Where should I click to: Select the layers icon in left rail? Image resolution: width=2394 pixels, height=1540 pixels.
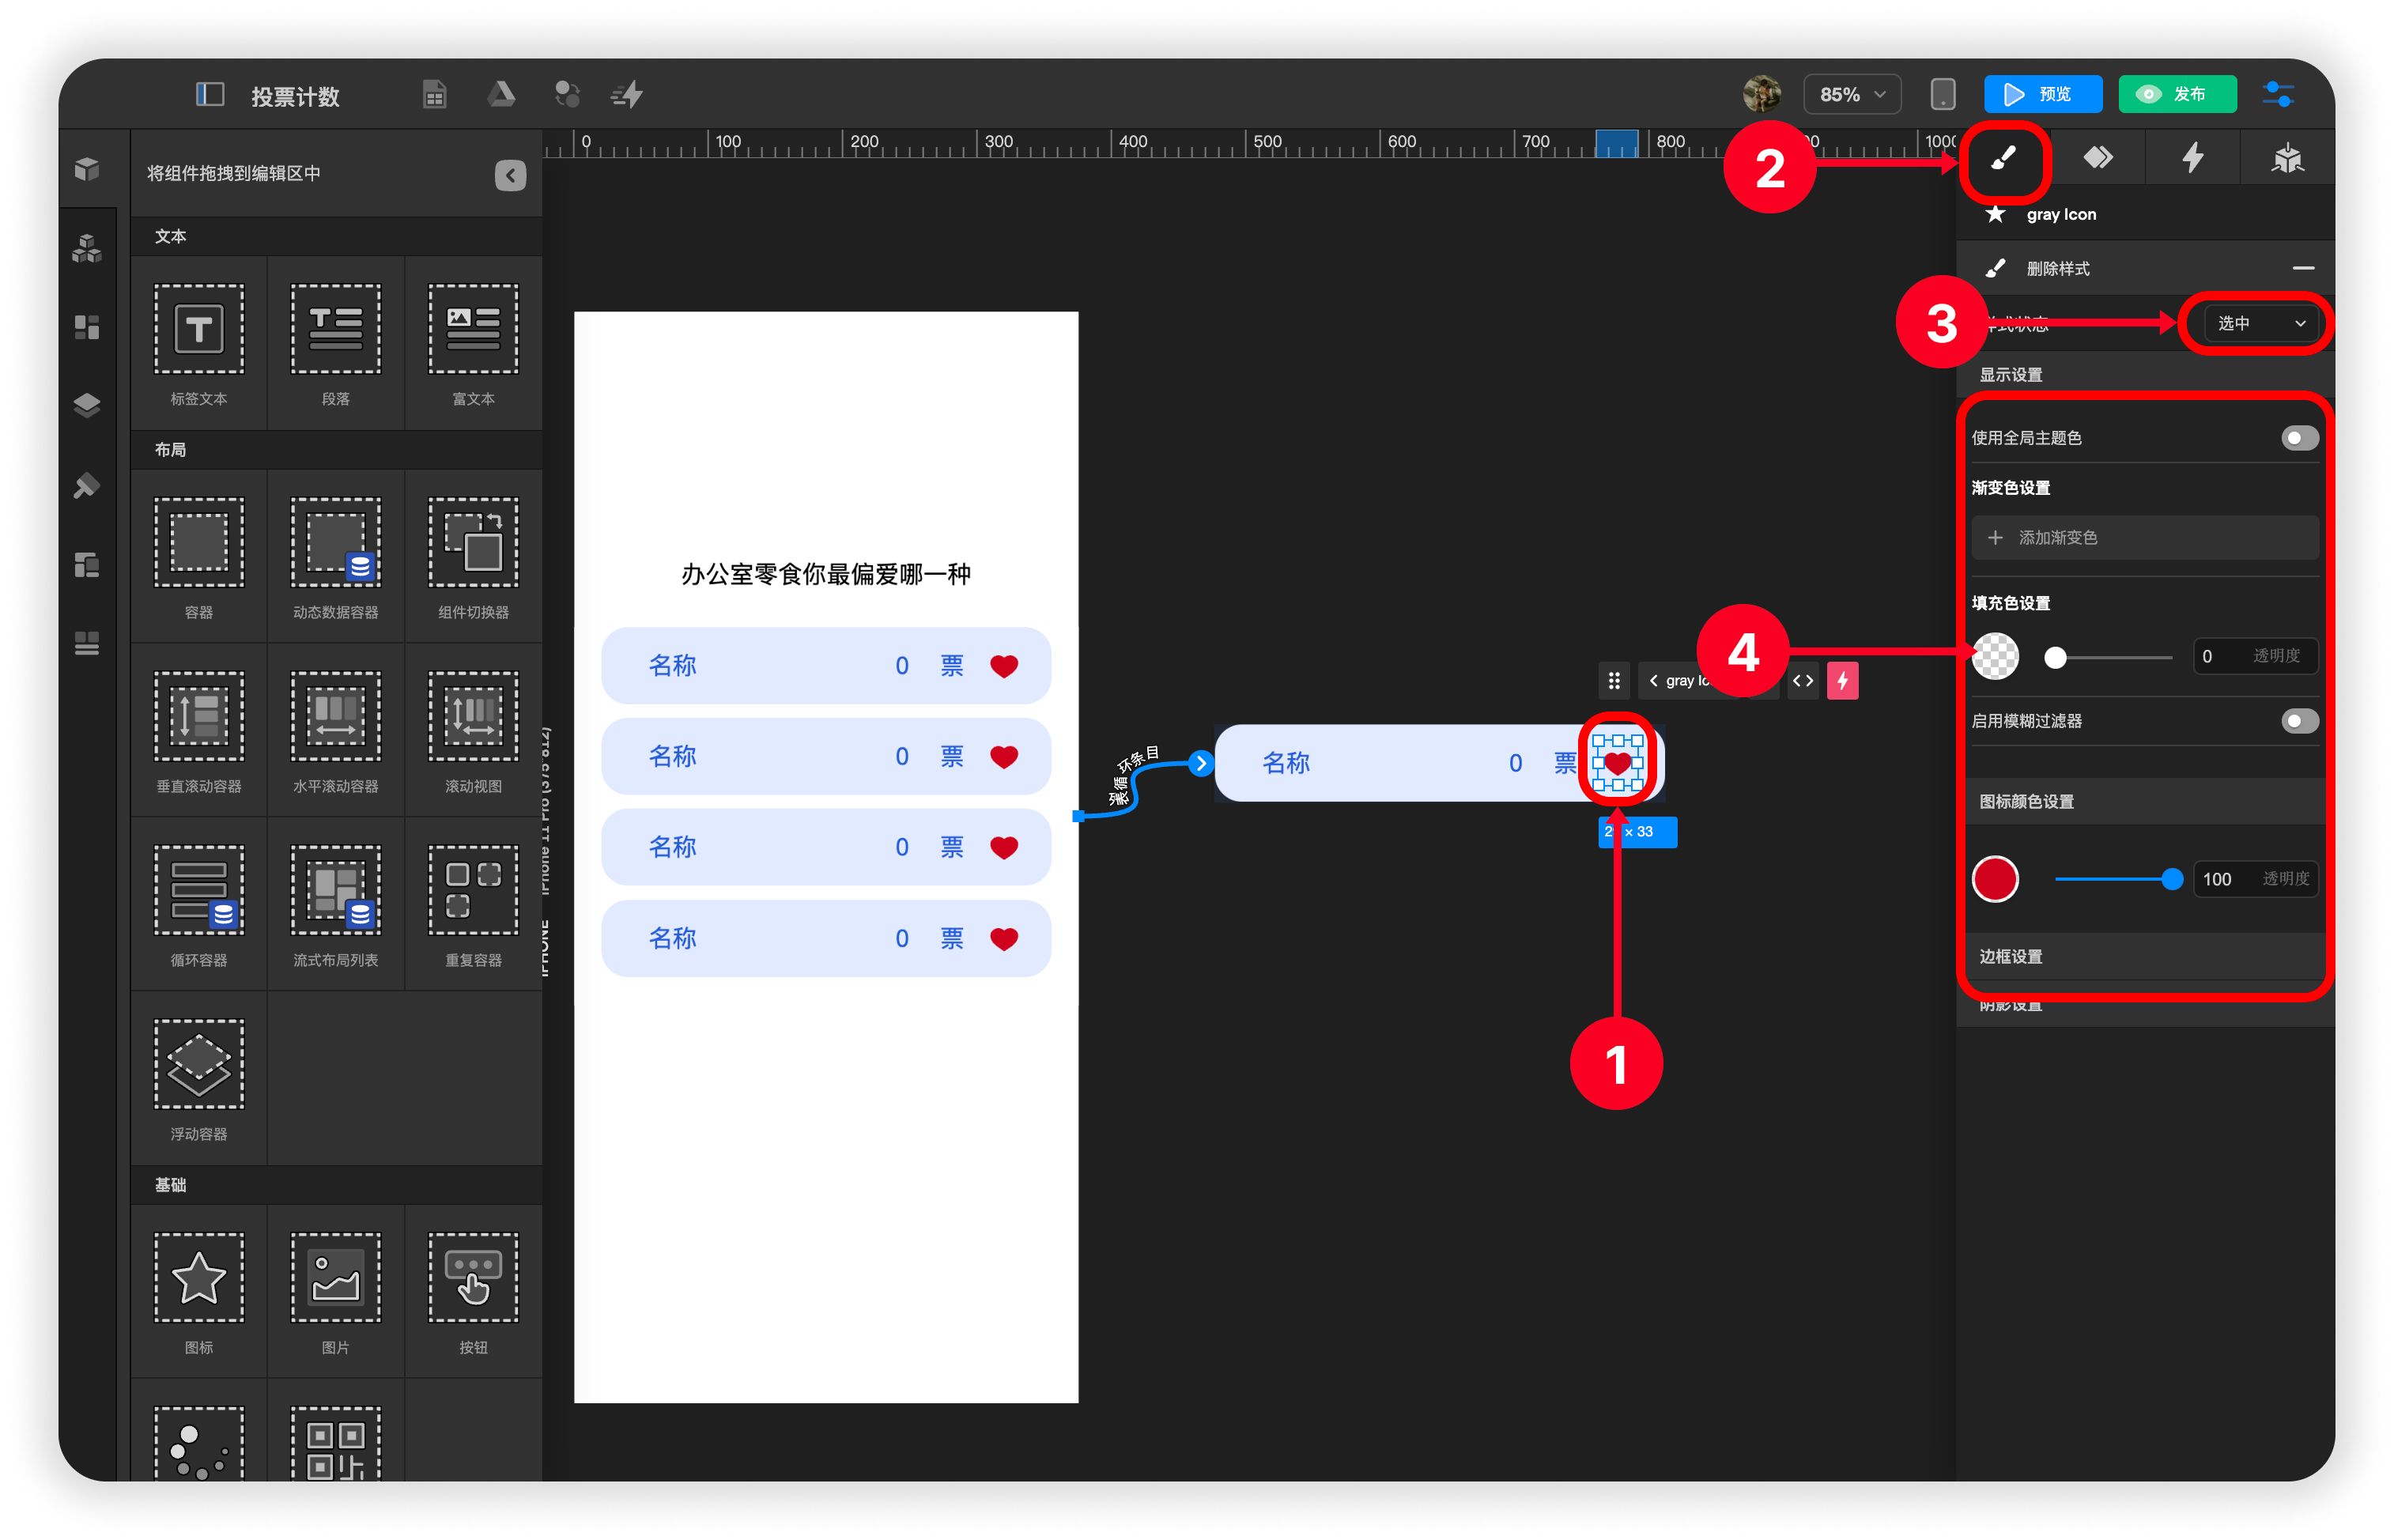click(87, 405)
